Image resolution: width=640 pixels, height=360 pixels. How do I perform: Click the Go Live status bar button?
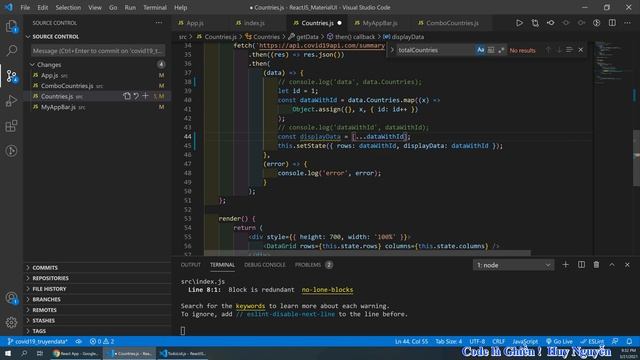[x=559, y=341]
